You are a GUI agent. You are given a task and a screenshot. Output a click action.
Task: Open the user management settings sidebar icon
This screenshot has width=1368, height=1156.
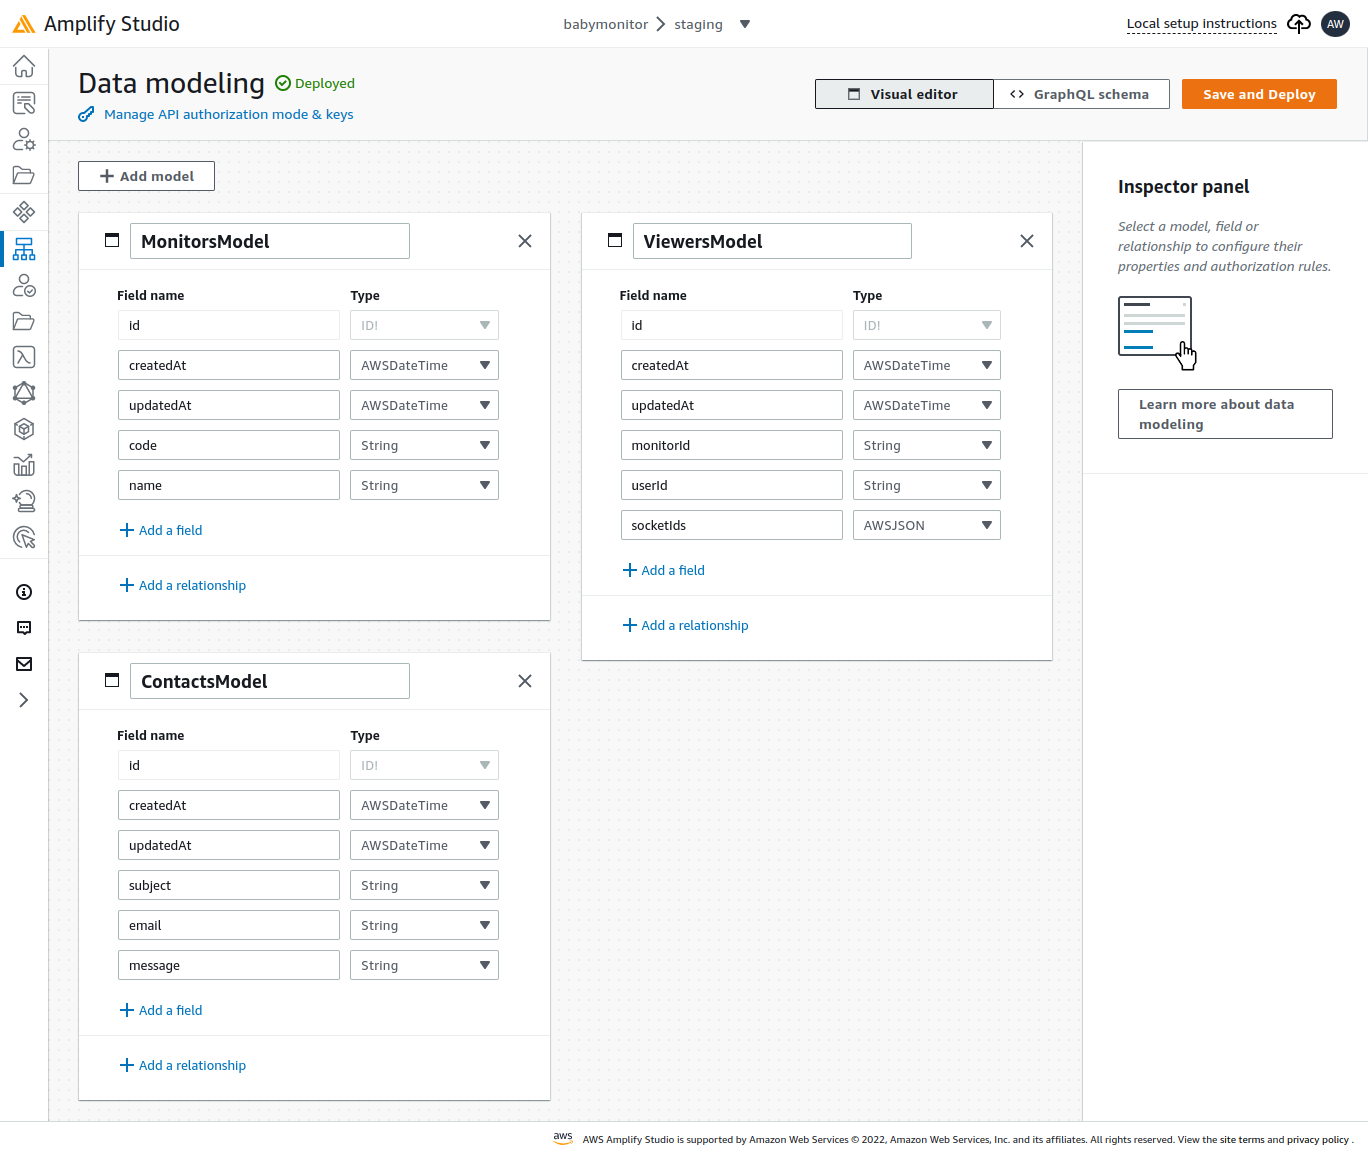pos(24,139)
